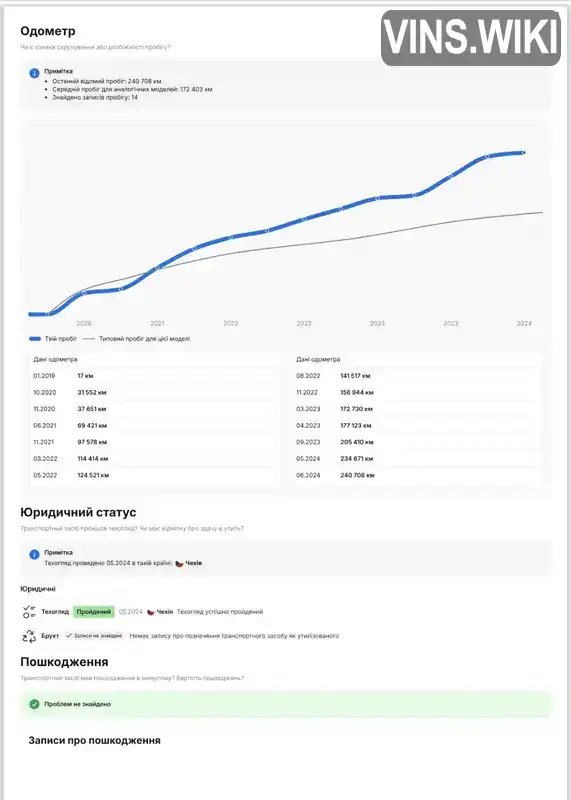Click the Брухт recycle icon
The image size is (571, 800).
click(x=29, y=636)
